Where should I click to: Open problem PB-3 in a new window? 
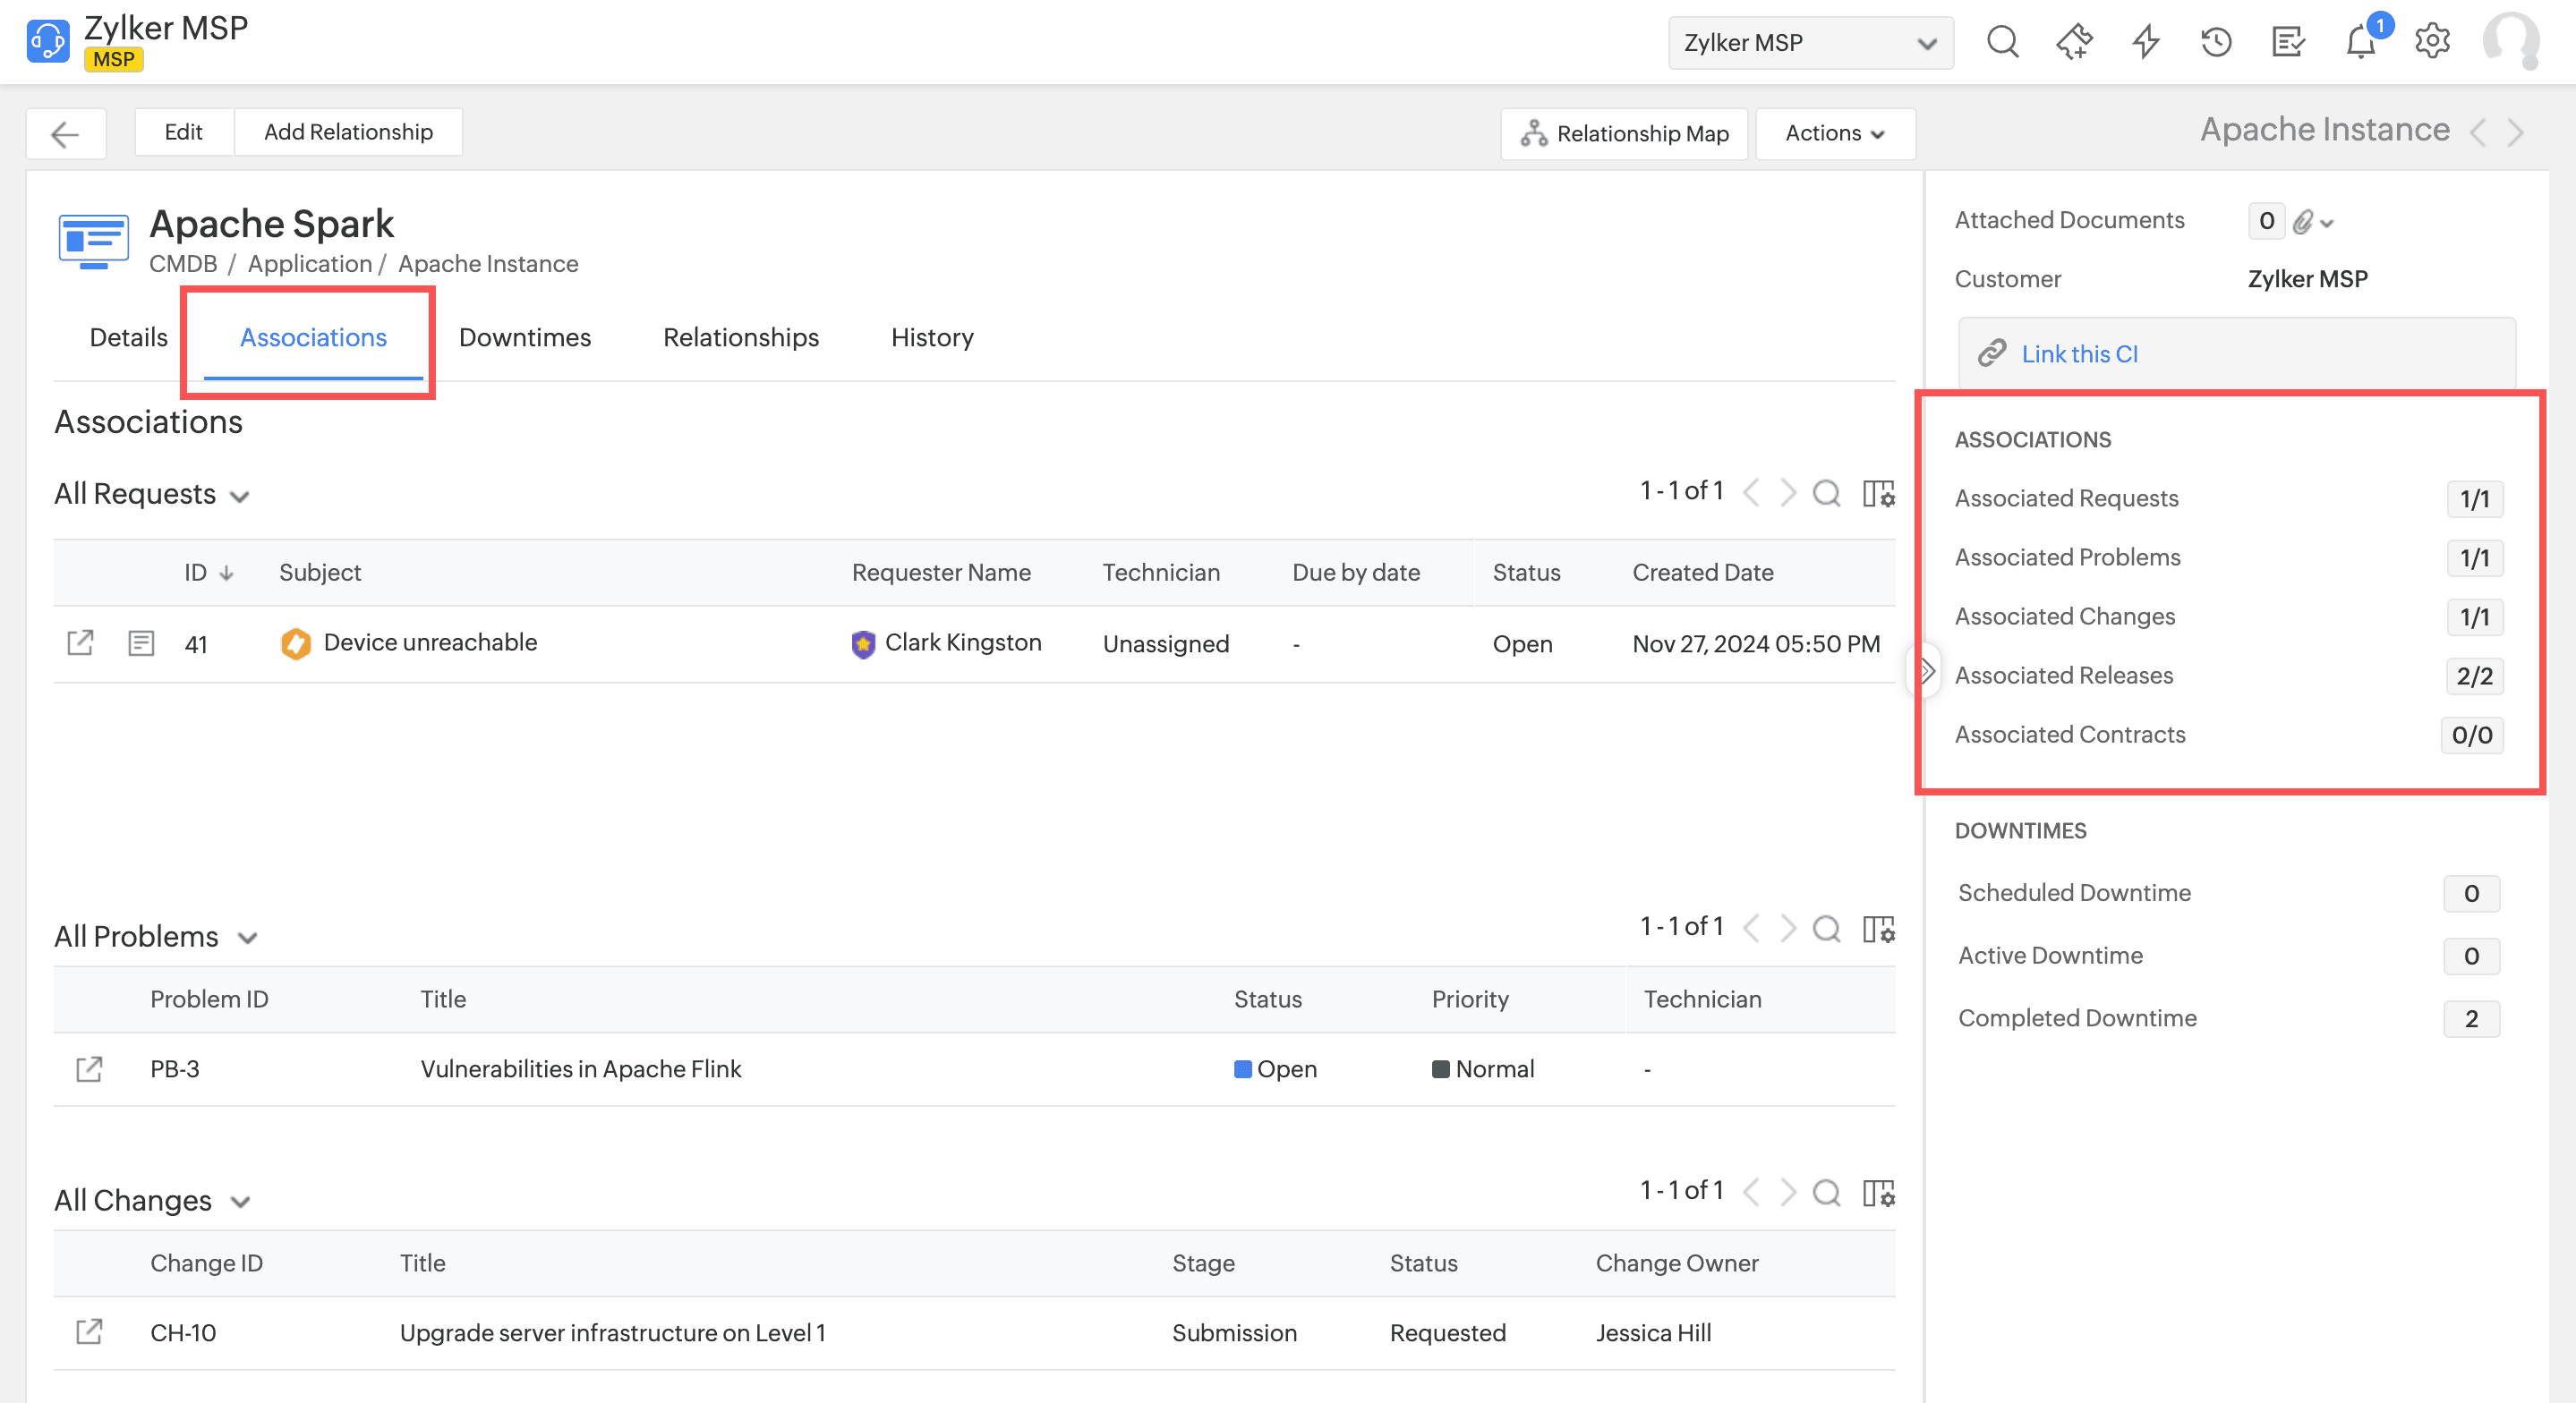[89, 1069]
